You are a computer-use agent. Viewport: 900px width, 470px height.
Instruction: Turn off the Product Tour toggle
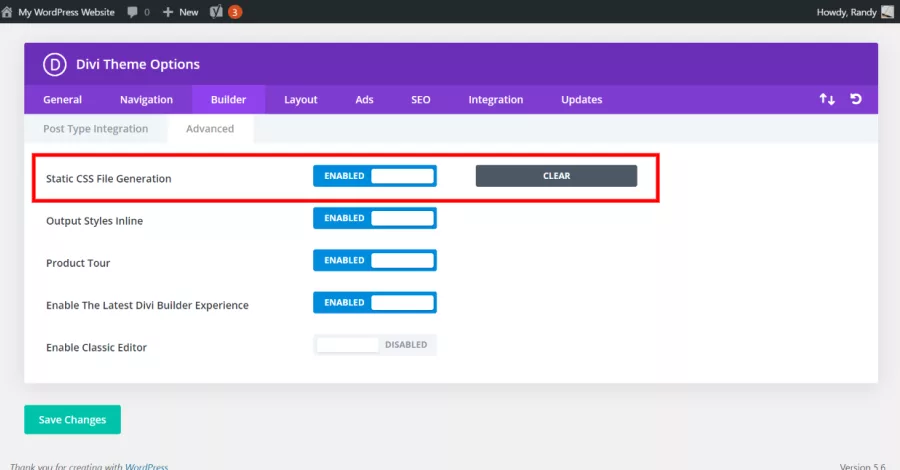coord(375,261)
